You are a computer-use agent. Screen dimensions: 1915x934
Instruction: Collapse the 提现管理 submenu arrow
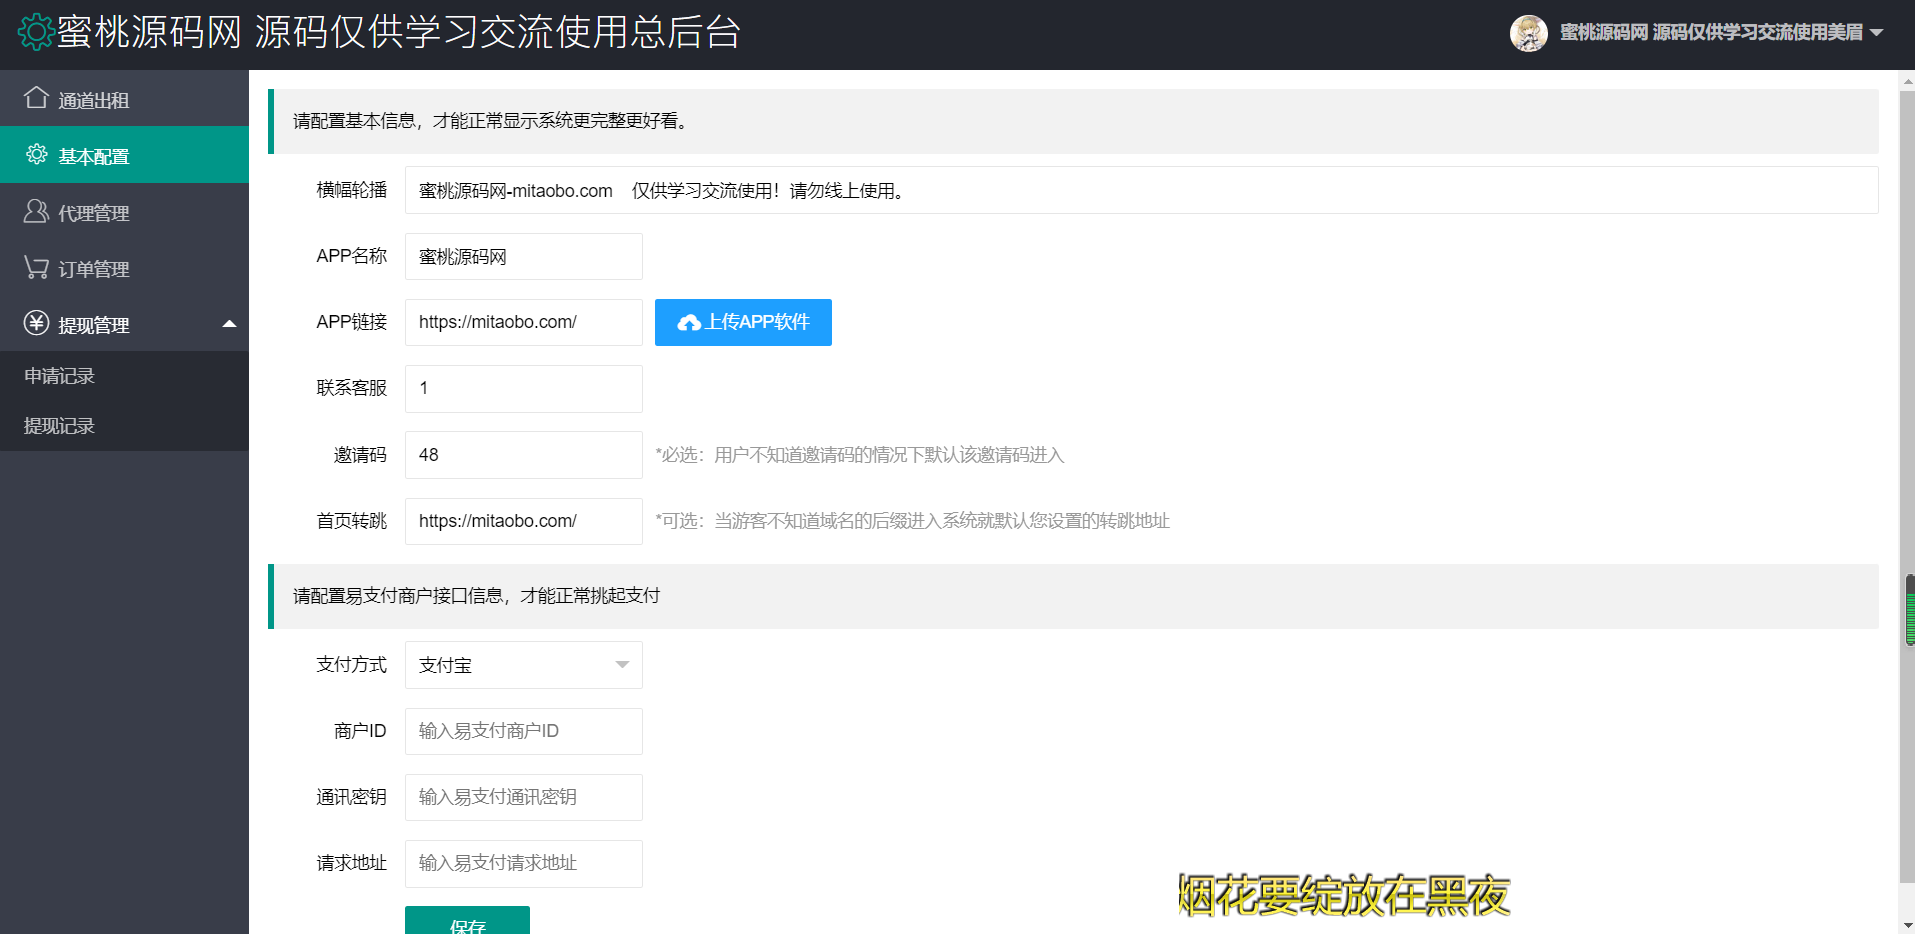click(x=229, y=324)
